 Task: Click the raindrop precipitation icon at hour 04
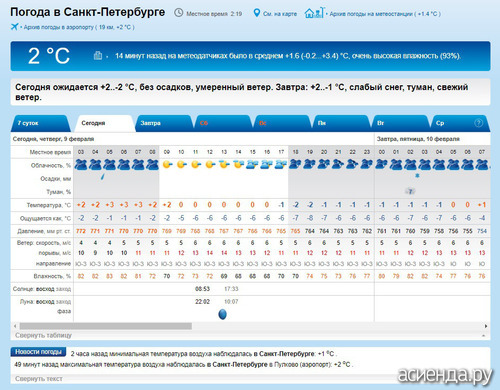click(103, 177)
